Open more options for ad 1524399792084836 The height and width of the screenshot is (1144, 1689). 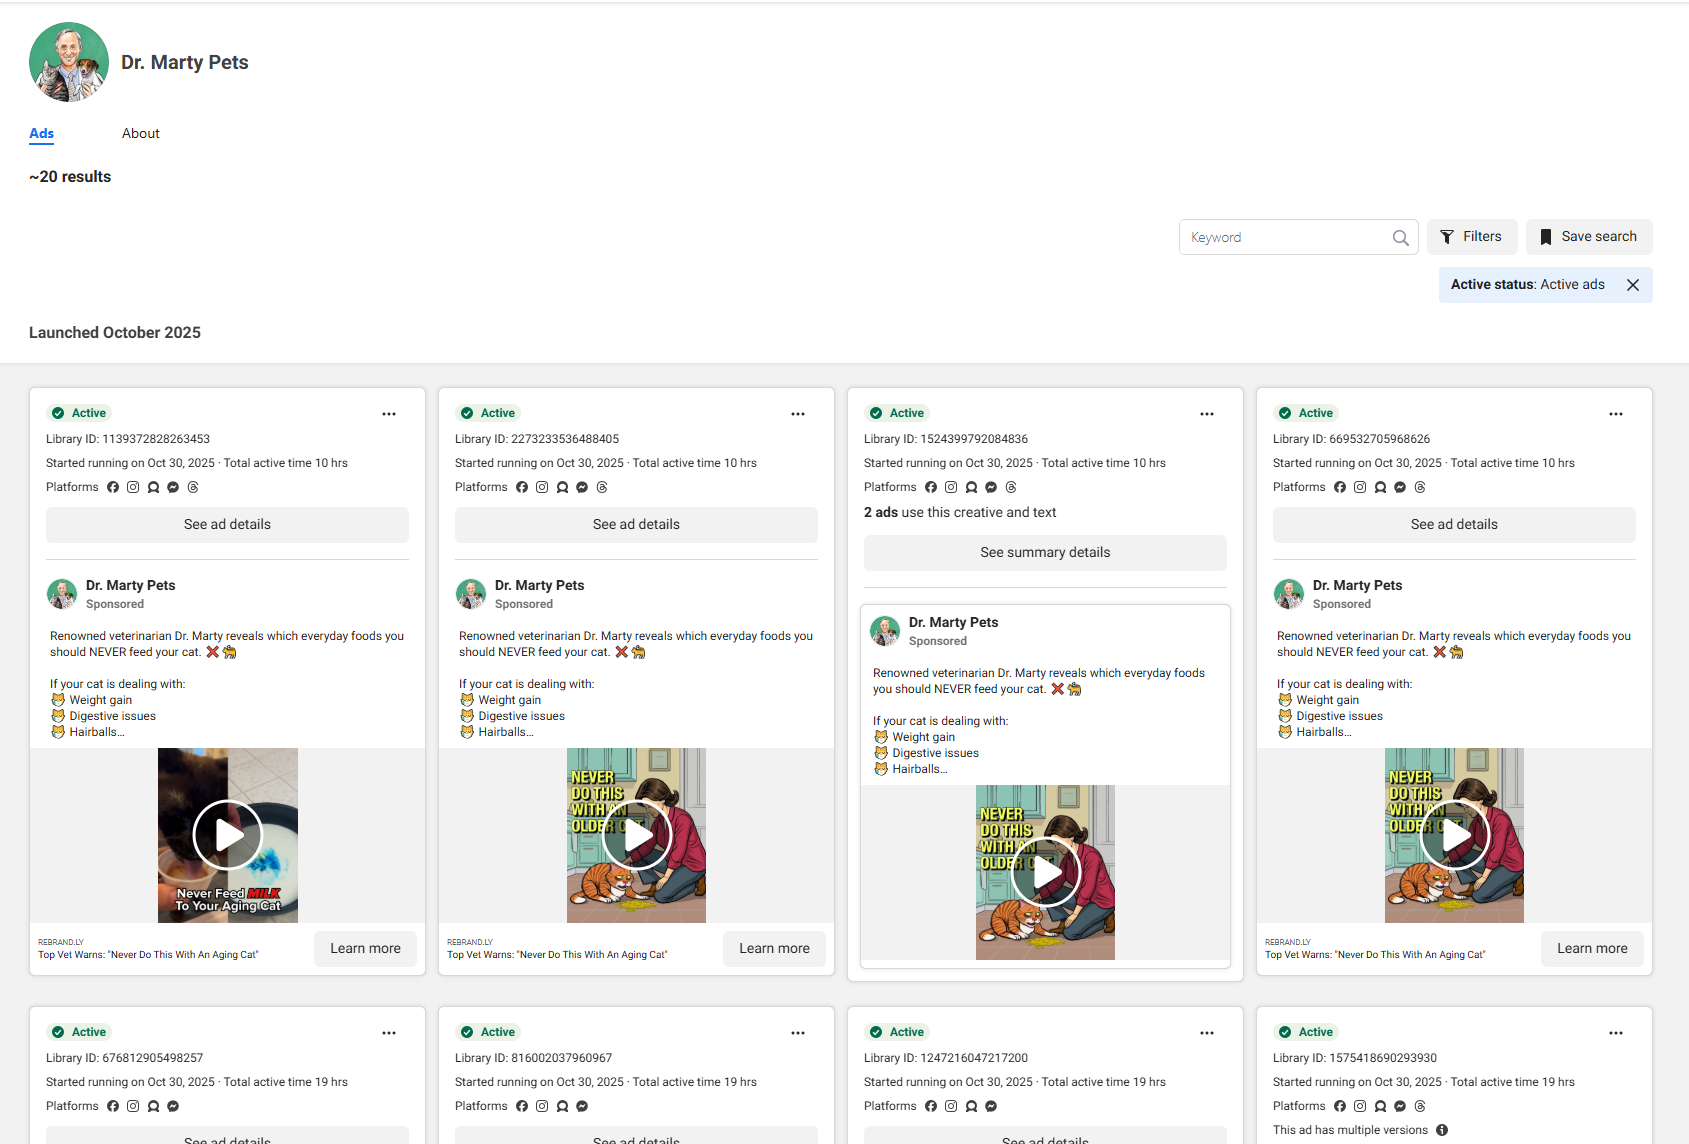click(1207, 414)
